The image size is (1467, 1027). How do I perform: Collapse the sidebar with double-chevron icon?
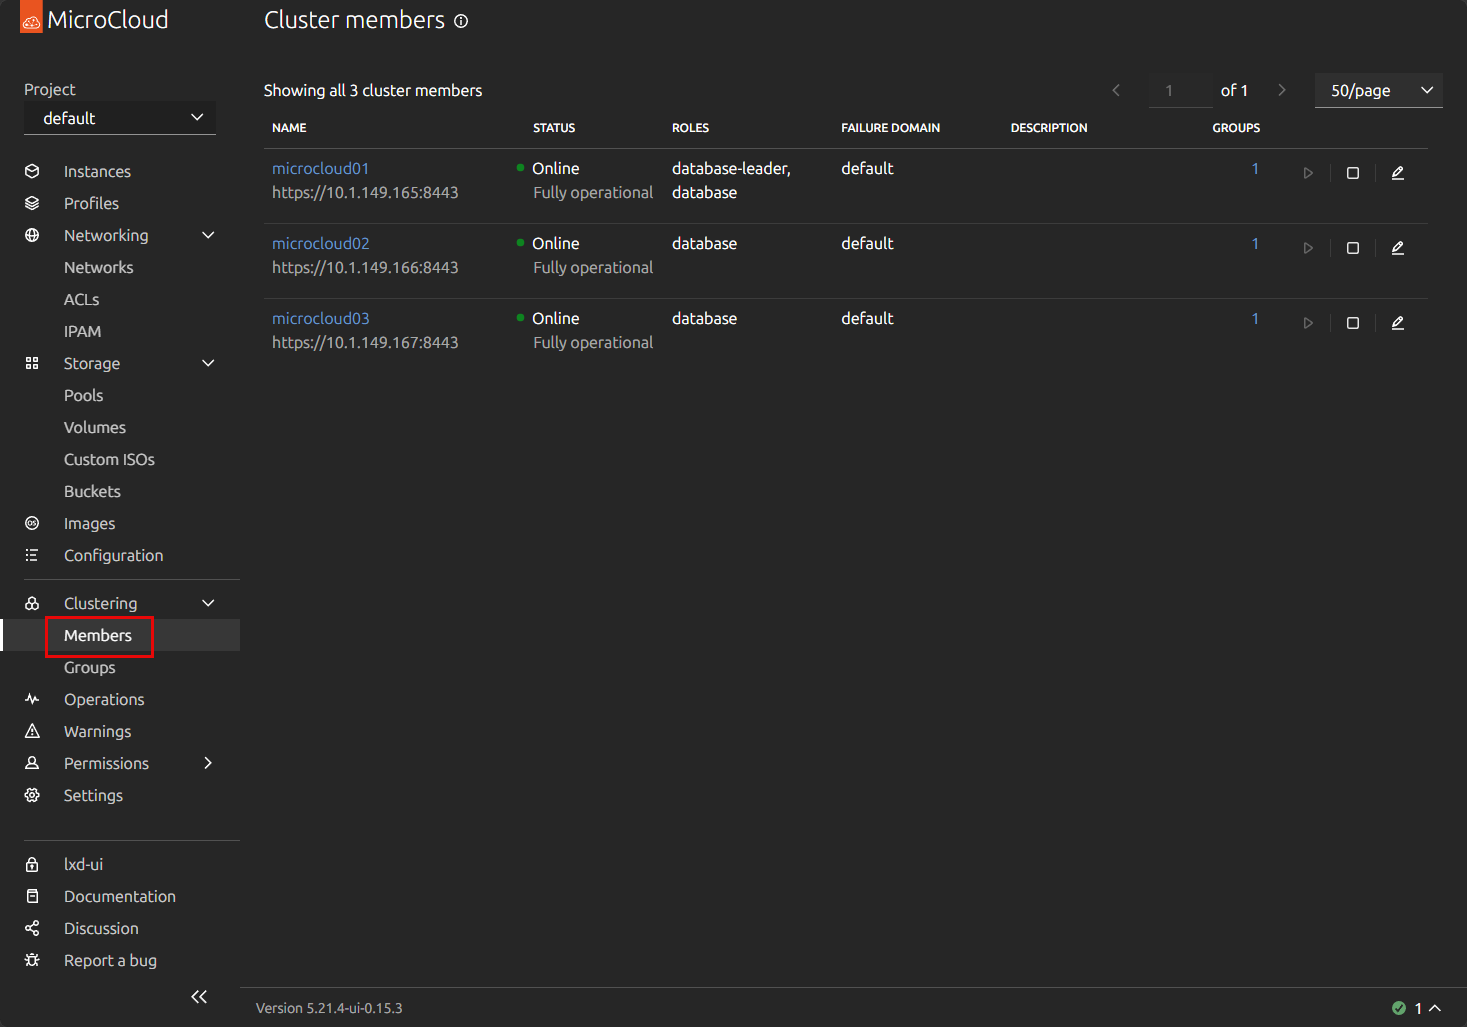click(x=199, y=997)
